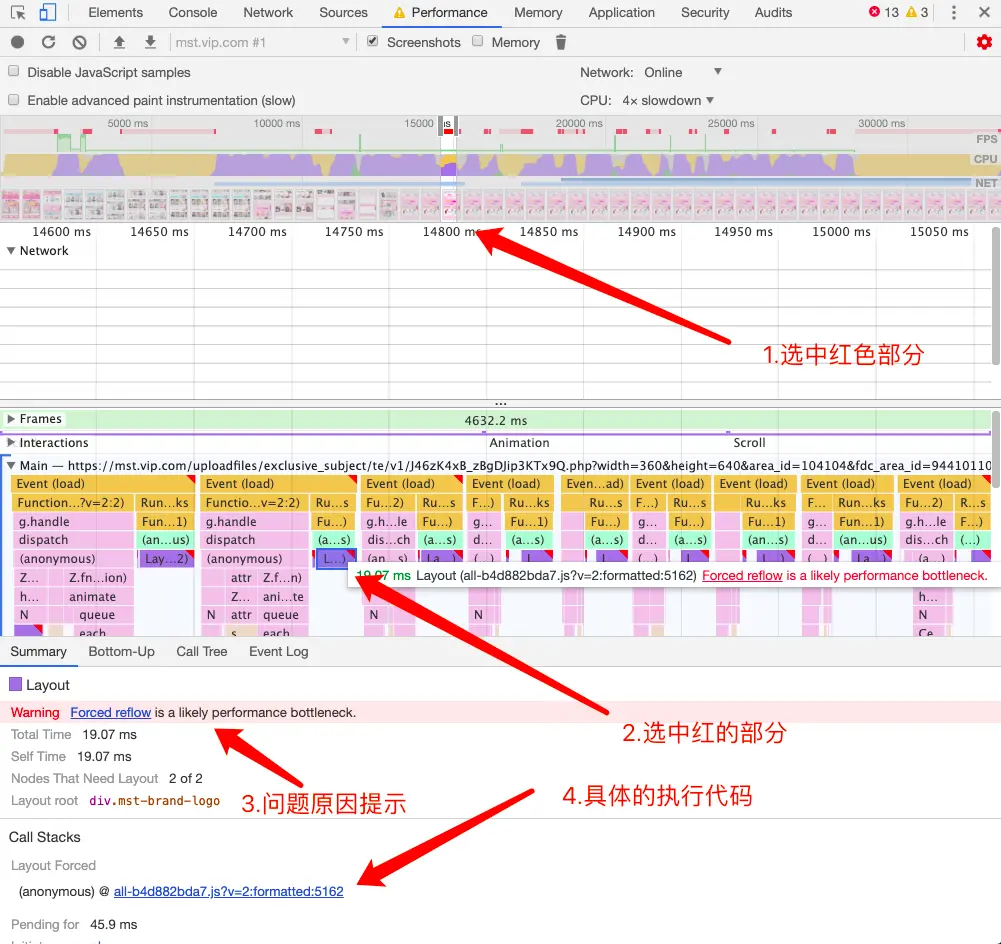This screenshot has height=944, width=1001.
Task: Open the all-b4d882bda7.js formatted:5162 source link
Action: point(229,891)
